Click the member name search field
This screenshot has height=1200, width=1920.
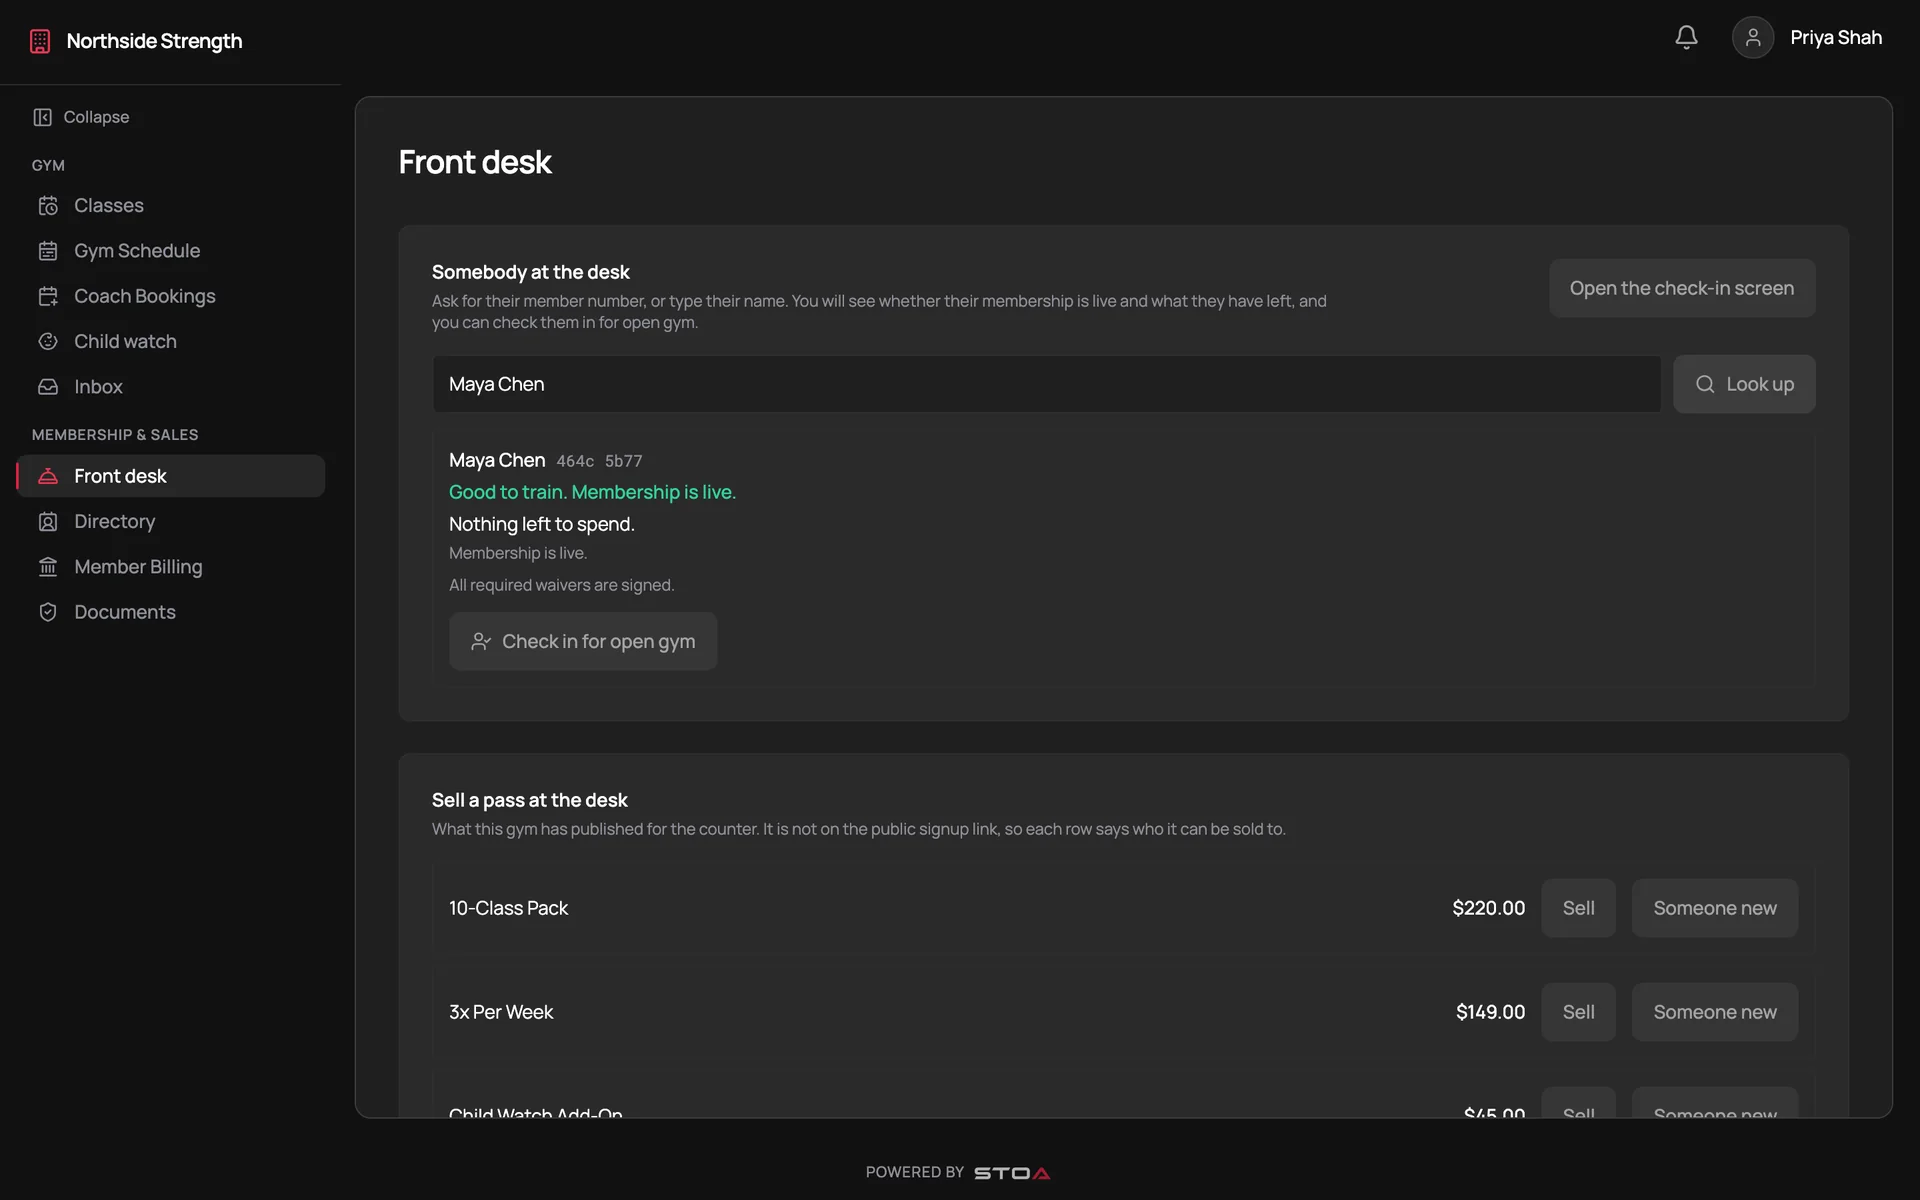(1046, 384)
